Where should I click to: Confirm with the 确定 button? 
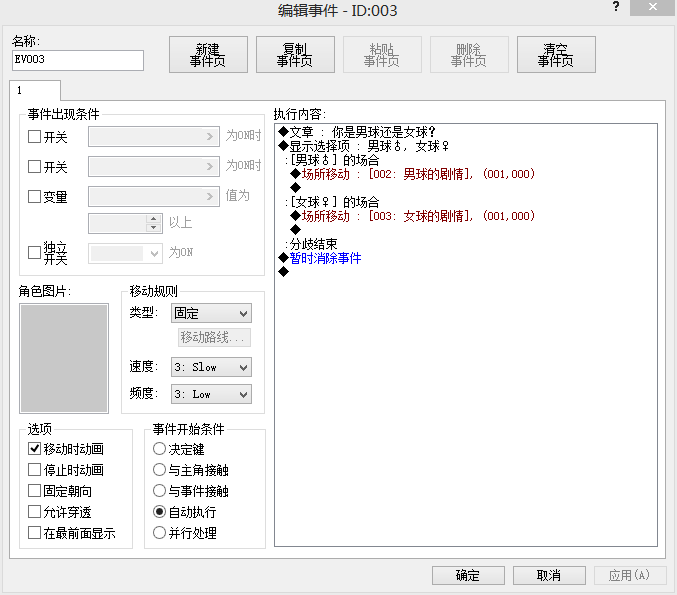(468, 575)
